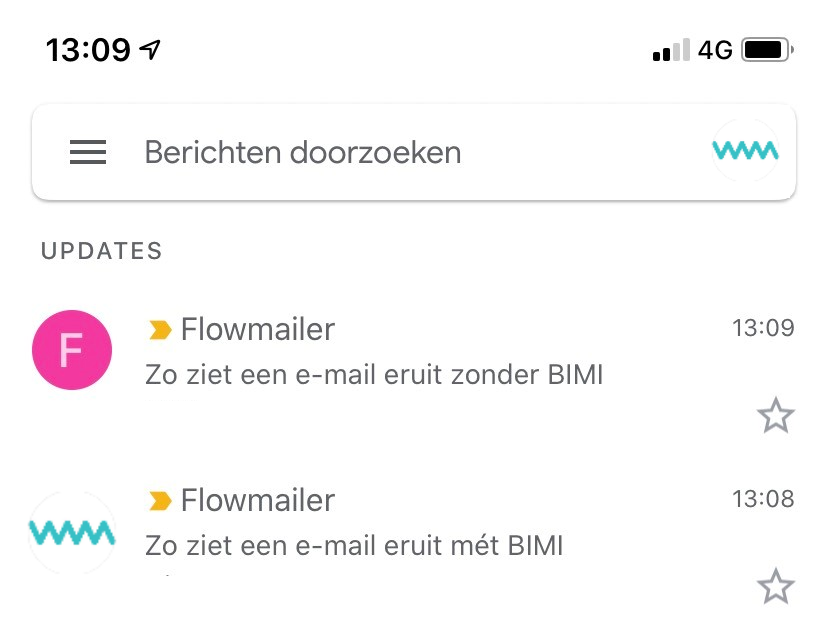The width and height of the screenshot is (828, 627).
Task: Tap Flowmailer sender name on 13:09 email
Action: point(257,329)
